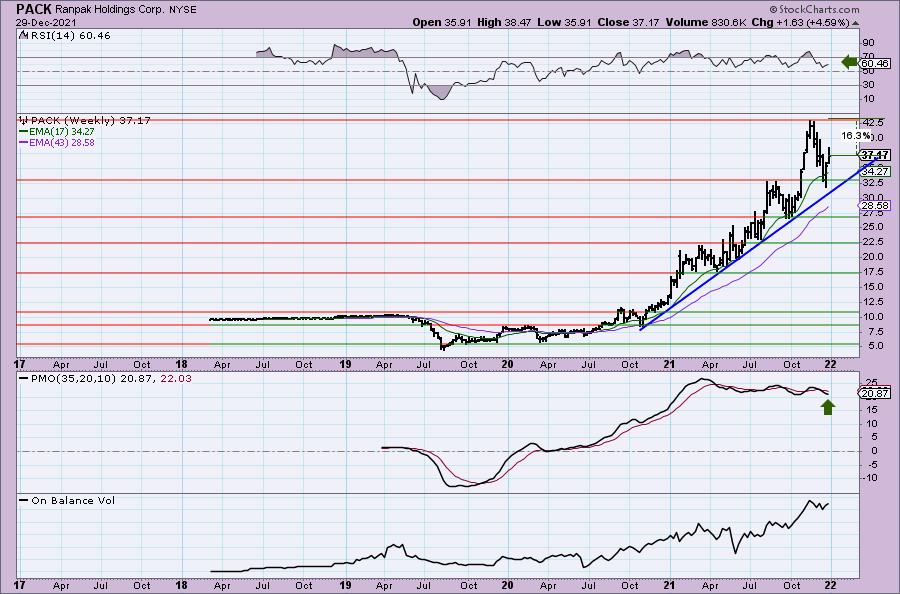Click the PMO 20.87 value tag on the right axis
900x594 pixels.
[875, 393]
